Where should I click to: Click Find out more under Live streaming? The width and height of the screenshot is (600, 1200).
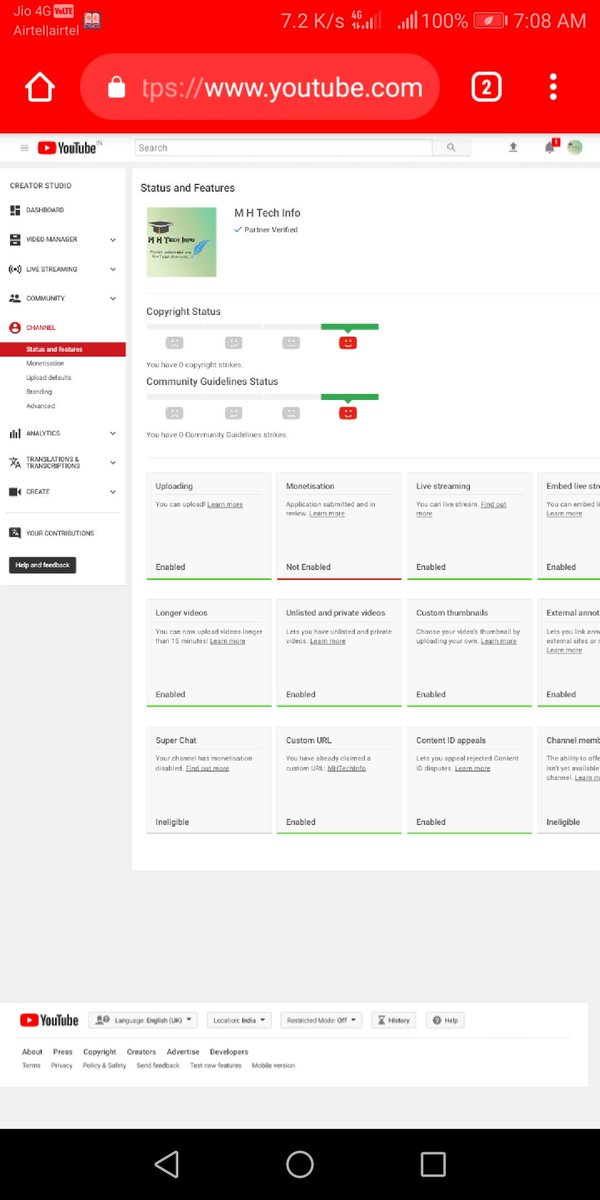click(x=461, y=509)
